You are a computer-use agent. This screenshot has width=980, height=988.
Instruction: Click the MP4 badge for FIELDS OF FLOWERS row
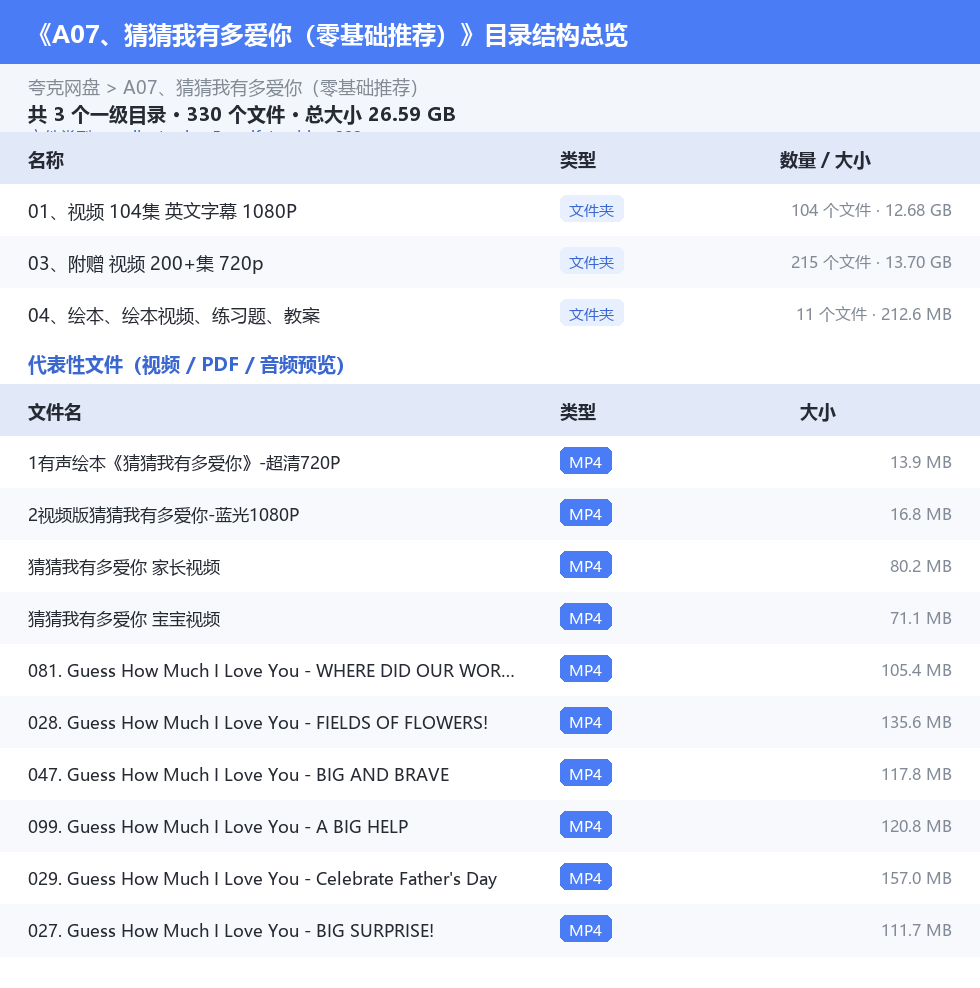[x=585, y=722]
